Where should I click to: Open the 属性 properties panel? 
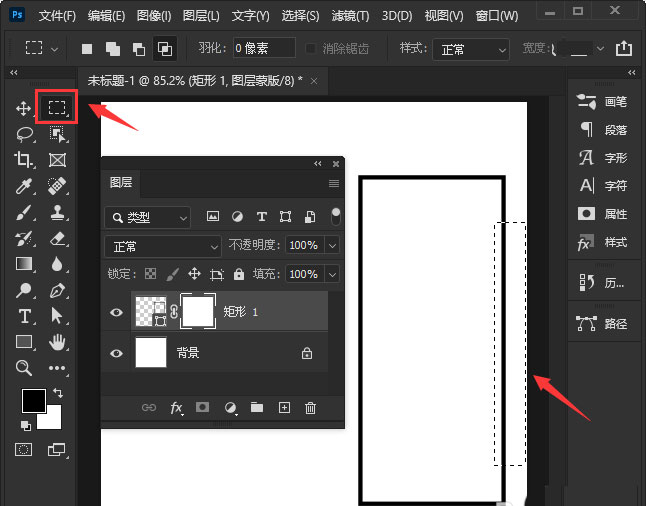coord(602,214)
